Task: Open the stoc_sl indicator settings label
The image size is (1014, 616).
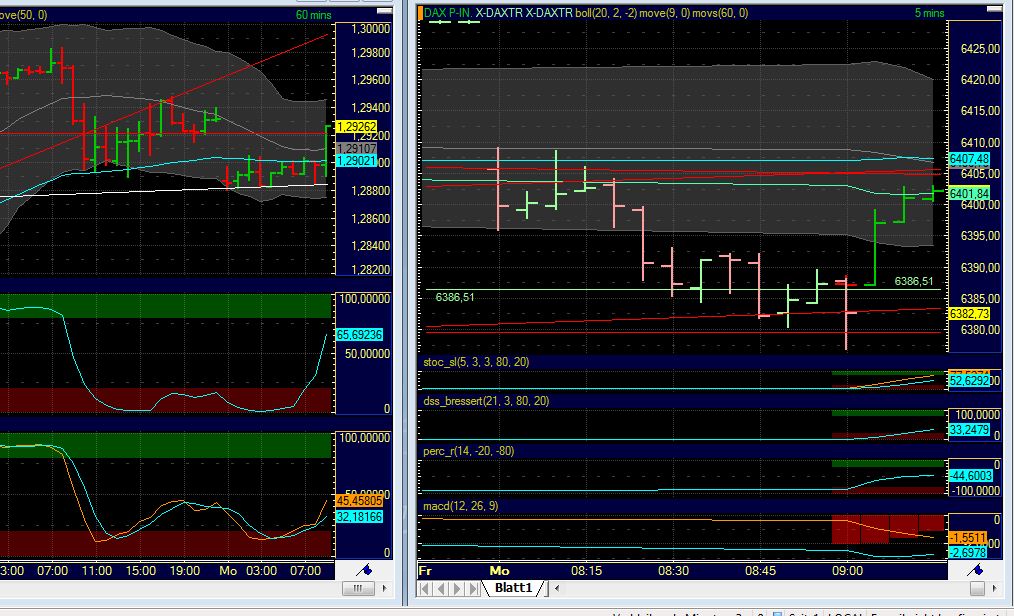Action: pyautogui.click(x=477, y=363)
